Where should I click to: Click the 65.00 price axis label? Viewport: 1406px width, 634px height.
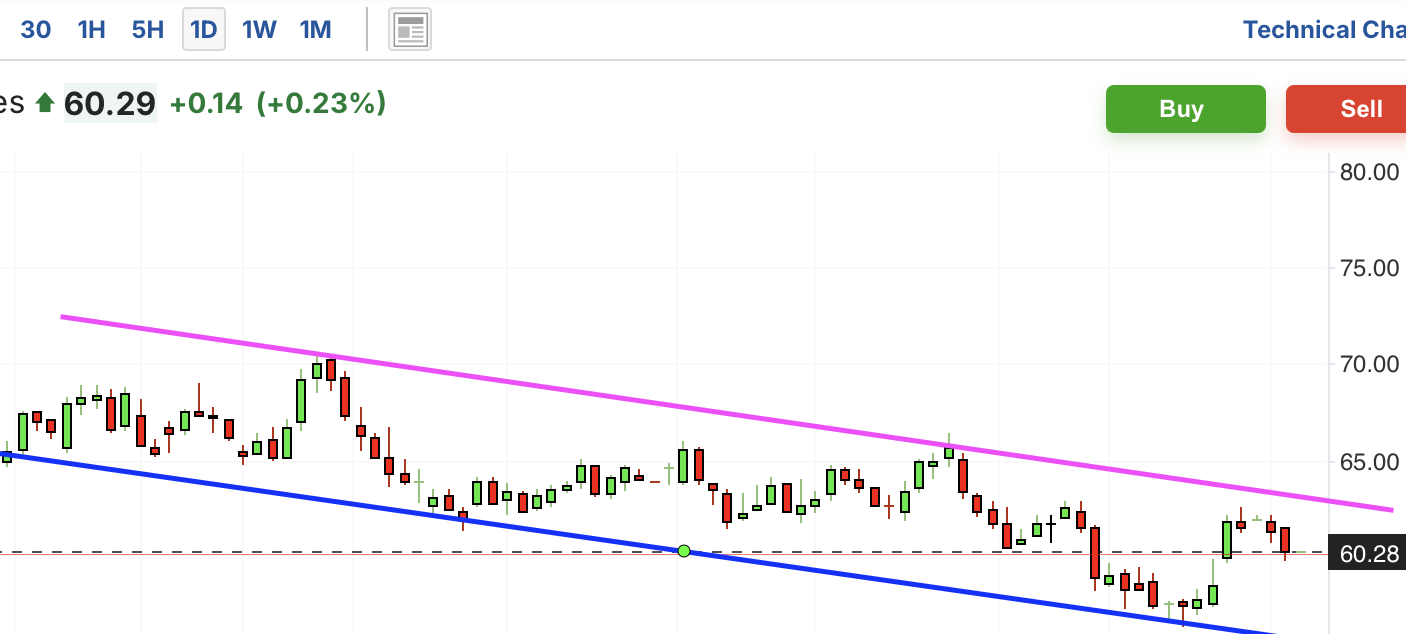tap(1369, 462)
